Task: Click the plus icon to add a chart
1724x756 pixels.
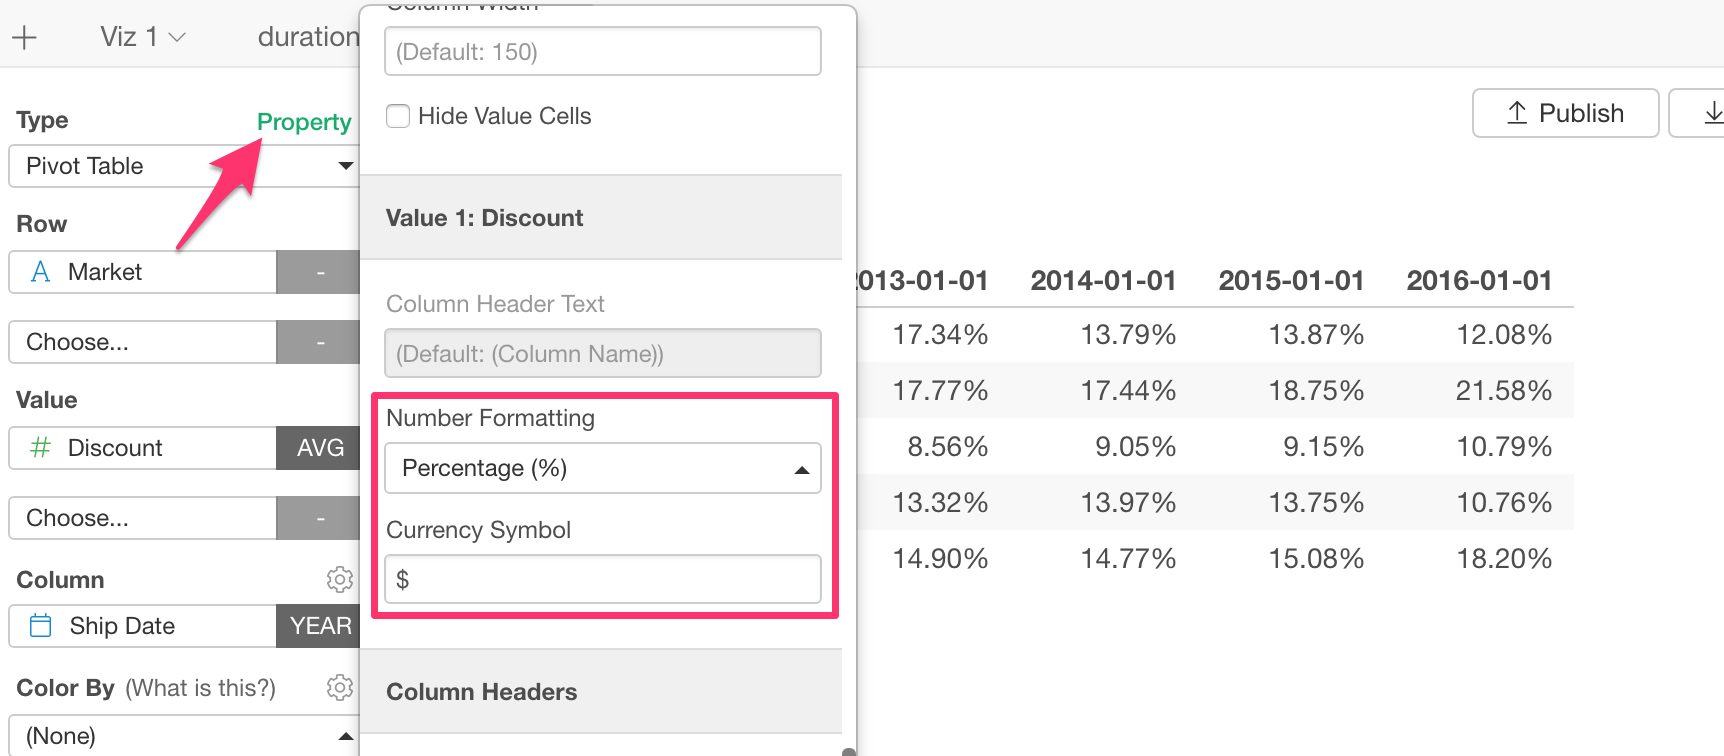Action: (24, 38)
